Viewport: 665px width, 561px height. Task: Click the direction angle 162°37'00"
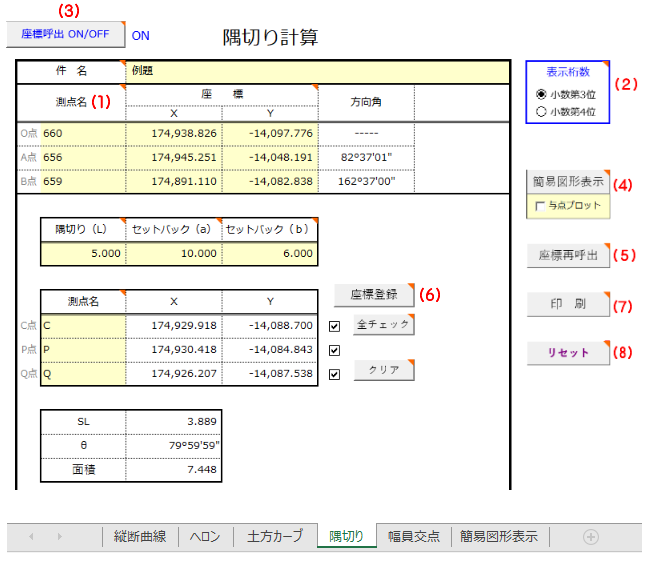366,181
